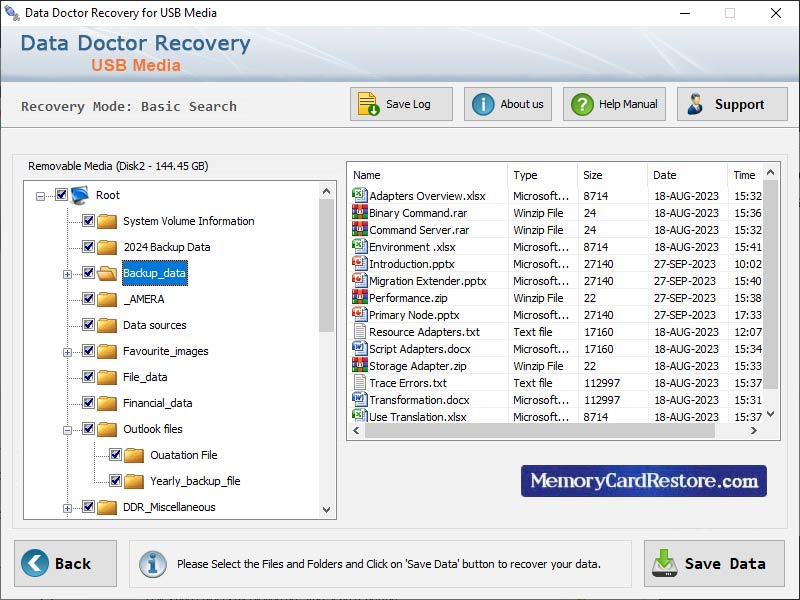Click the MemoryCardRestore.com banner
The height and width of the screenshot is (600, 800).
(644, 480)
